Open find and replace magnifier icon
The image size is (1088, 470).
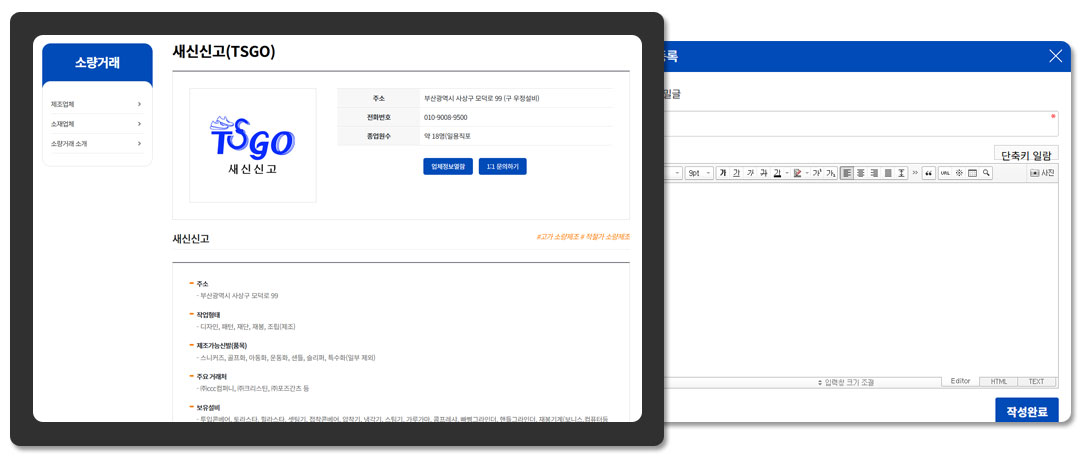click(985, 173)
